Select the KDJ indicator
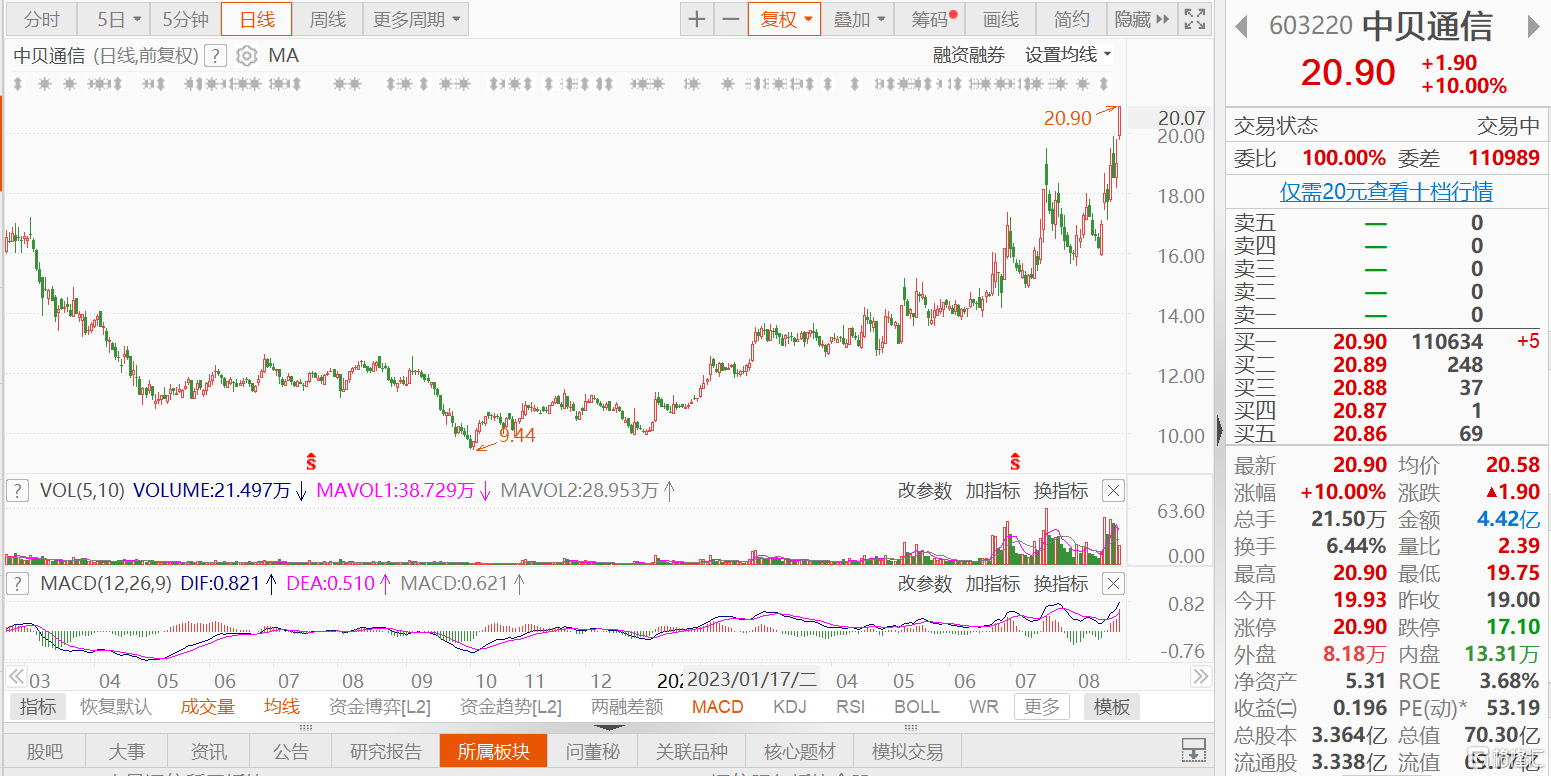The height and width of the screenshot is (776, 1551). (790, 707)
